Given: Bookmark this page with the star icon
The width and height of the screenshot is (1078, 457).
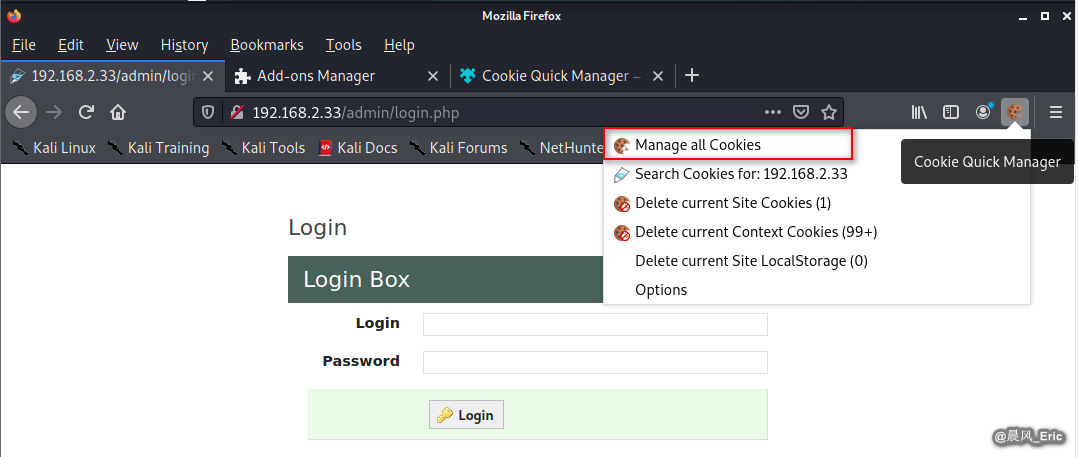Looking at the screenshot, I should [x=828, y=112].
